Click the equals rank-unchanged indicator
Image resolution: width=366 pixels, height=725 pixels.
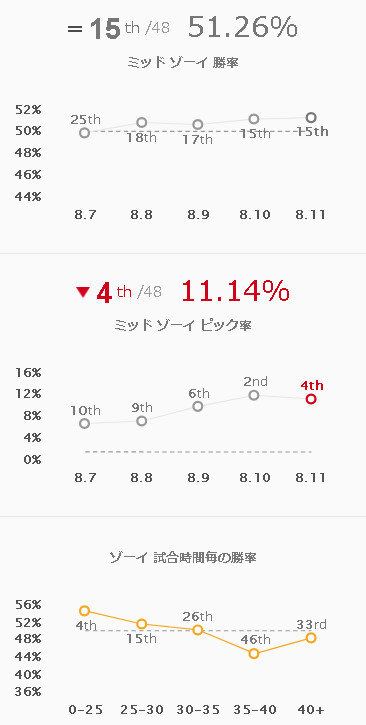pyautogui.click(x=75, y=30)
